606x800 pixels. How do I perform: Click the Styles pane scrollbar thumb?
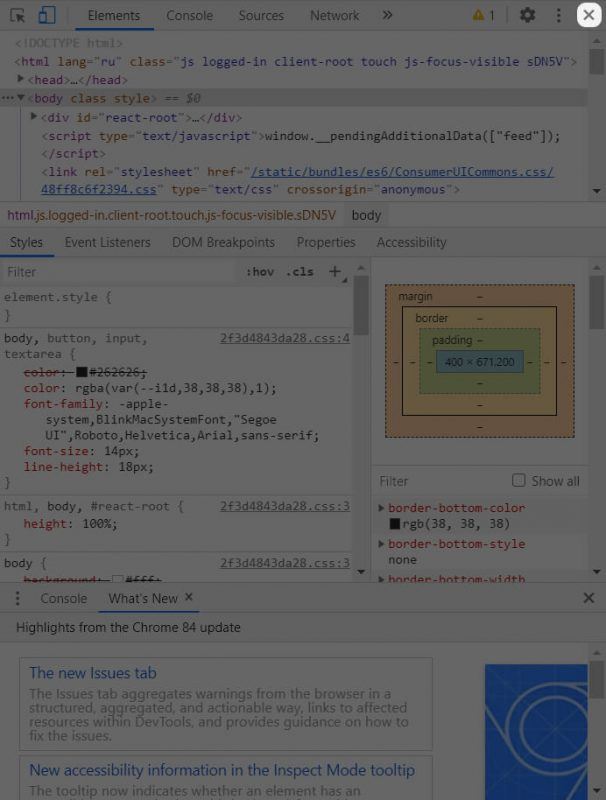click(361, 305)
